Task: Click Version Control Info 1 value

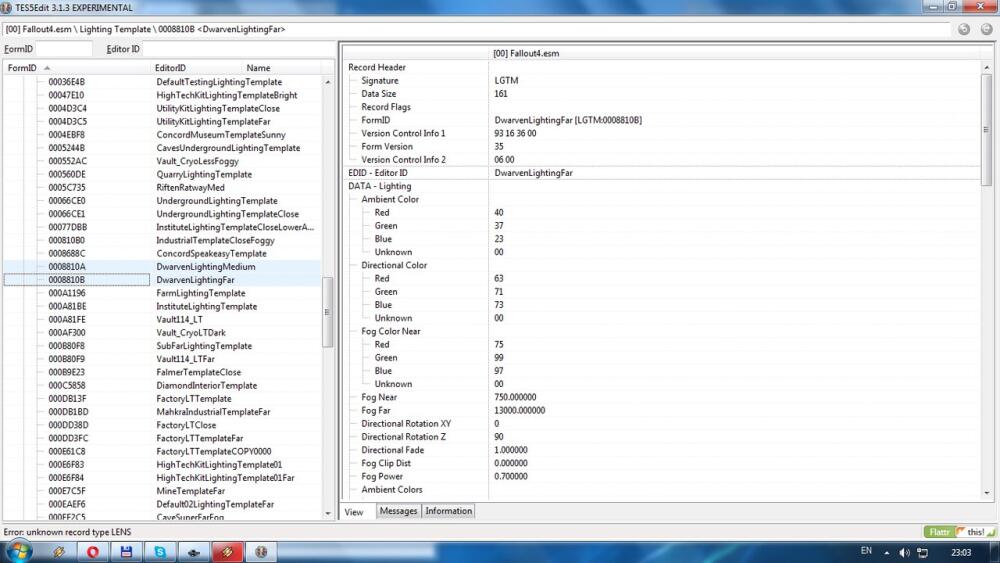Action: coord(515,133)
